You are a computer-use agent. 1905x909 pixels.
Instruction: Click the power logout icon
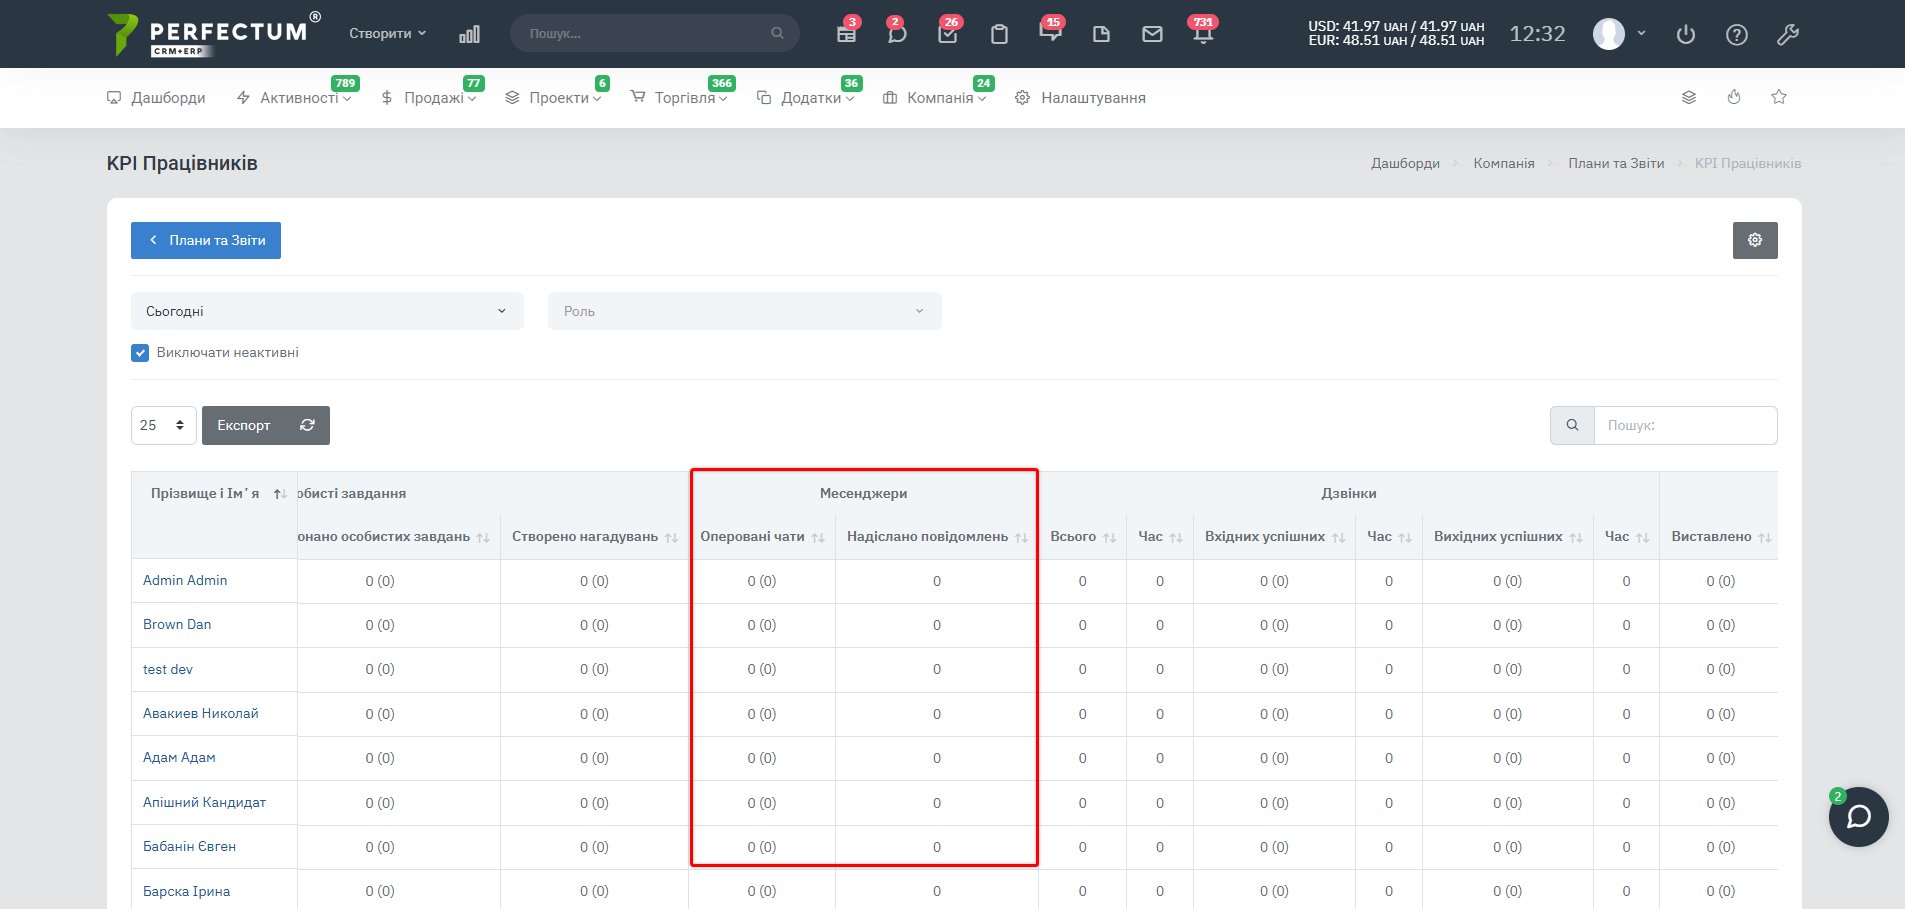1685,35
